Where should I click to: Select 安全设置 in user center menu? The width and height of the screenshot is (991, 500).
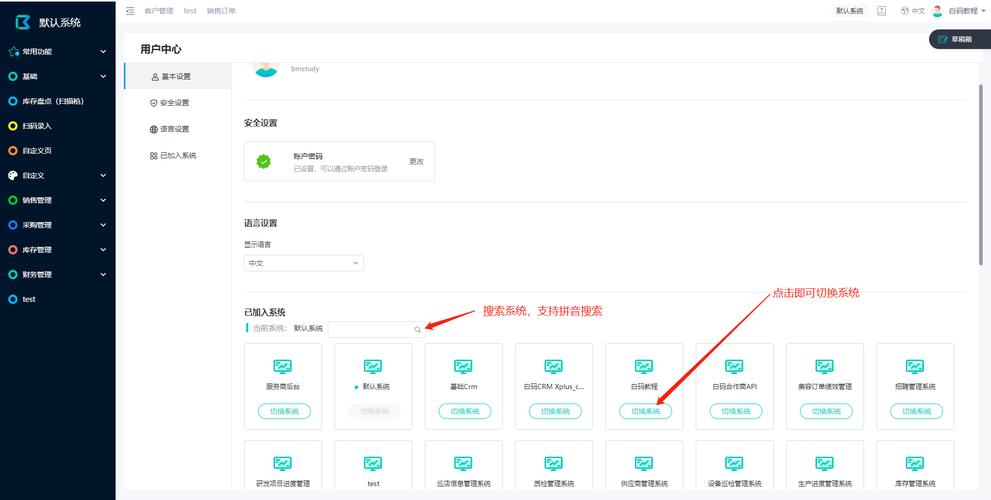[x=178, y=102]
